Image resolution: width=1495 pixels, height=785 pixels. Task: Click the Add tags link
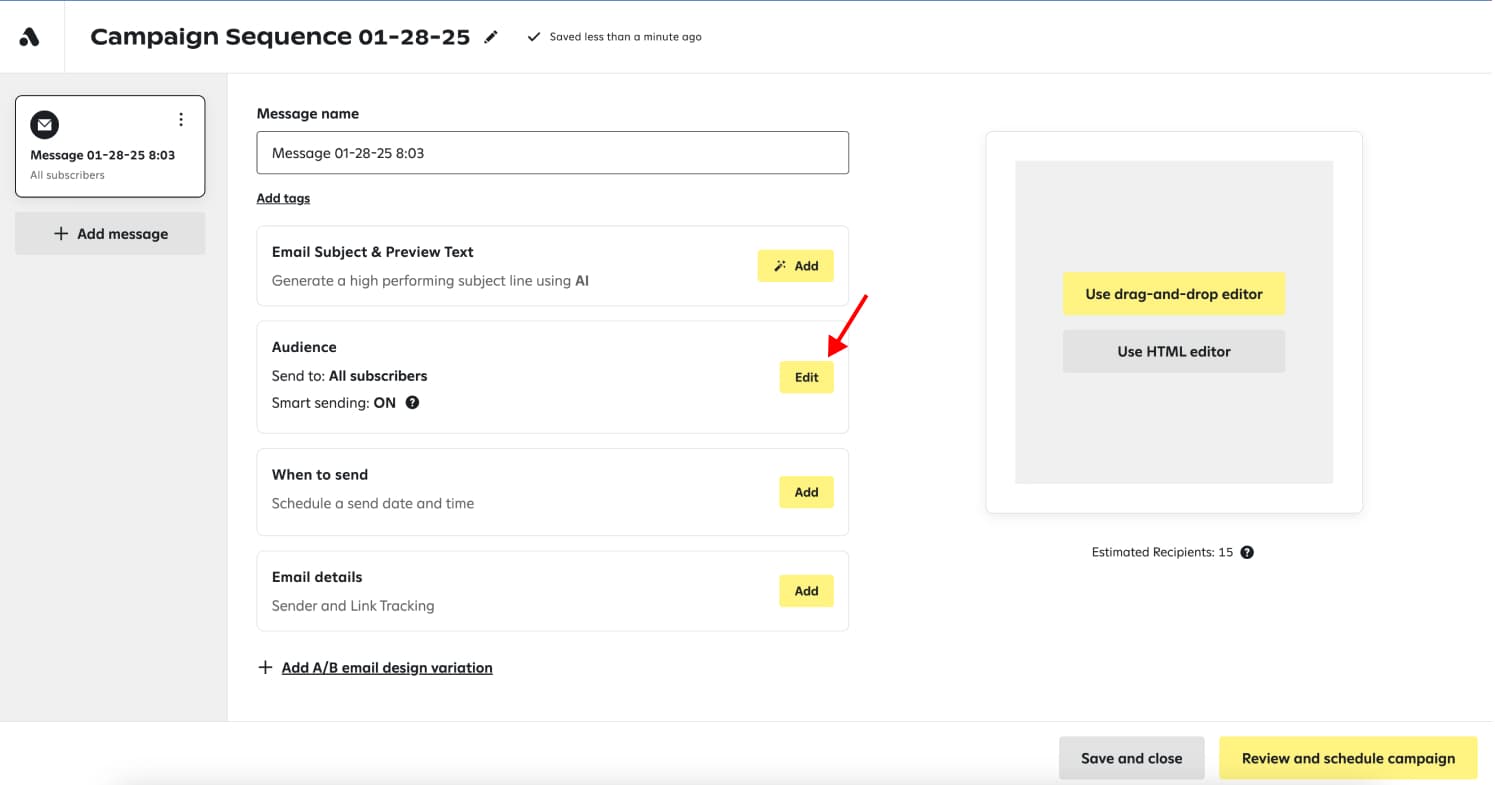coord(283,198)
